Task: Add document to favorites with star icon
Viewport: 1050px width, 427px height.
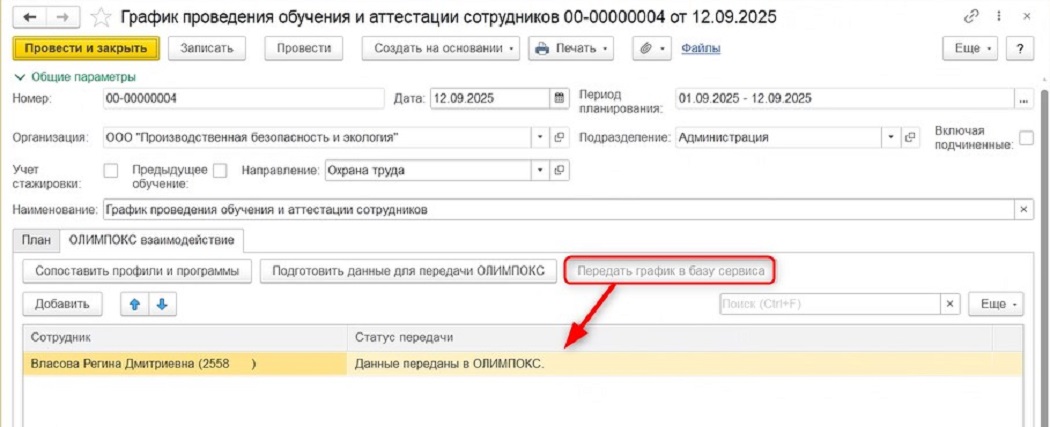Action: pyautogui.click(x=100, y=18)
